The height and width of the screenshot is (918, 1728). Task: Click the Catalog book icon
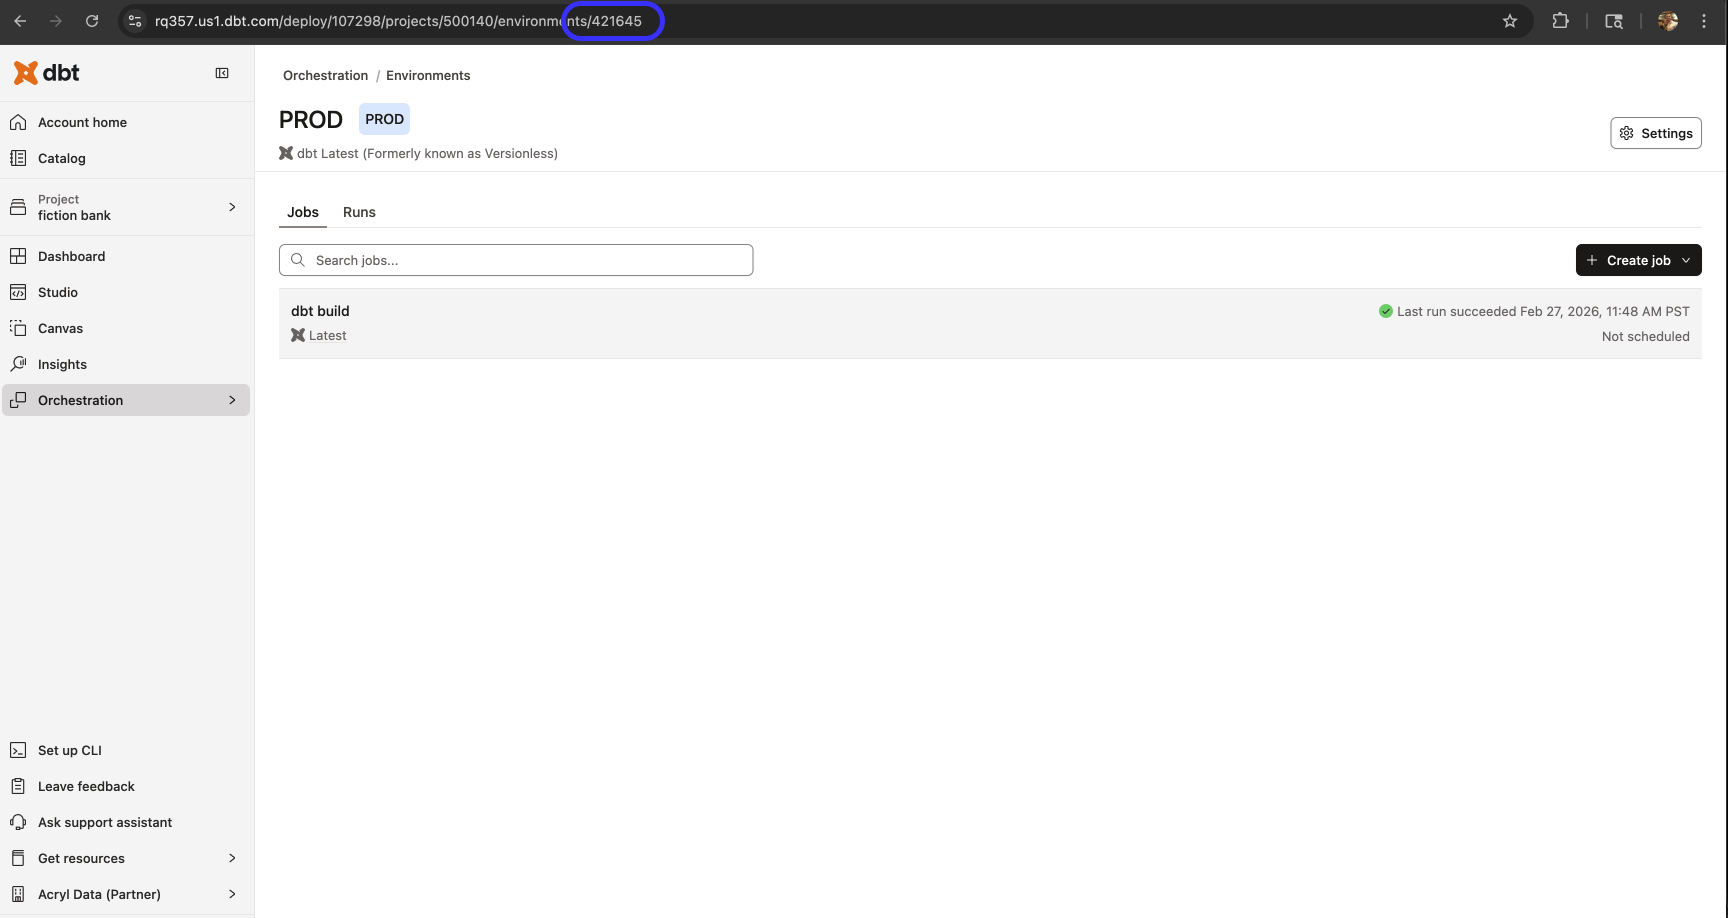click(x=18, y=158)
